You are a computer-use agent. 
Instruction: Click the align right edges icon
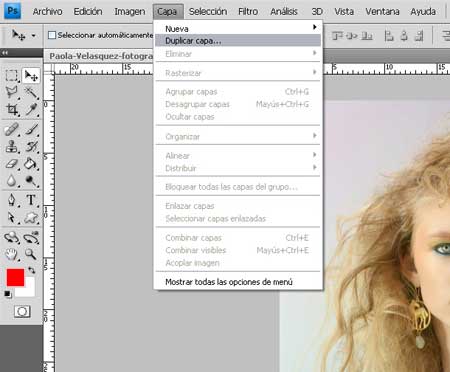click(x=419, y=35)
